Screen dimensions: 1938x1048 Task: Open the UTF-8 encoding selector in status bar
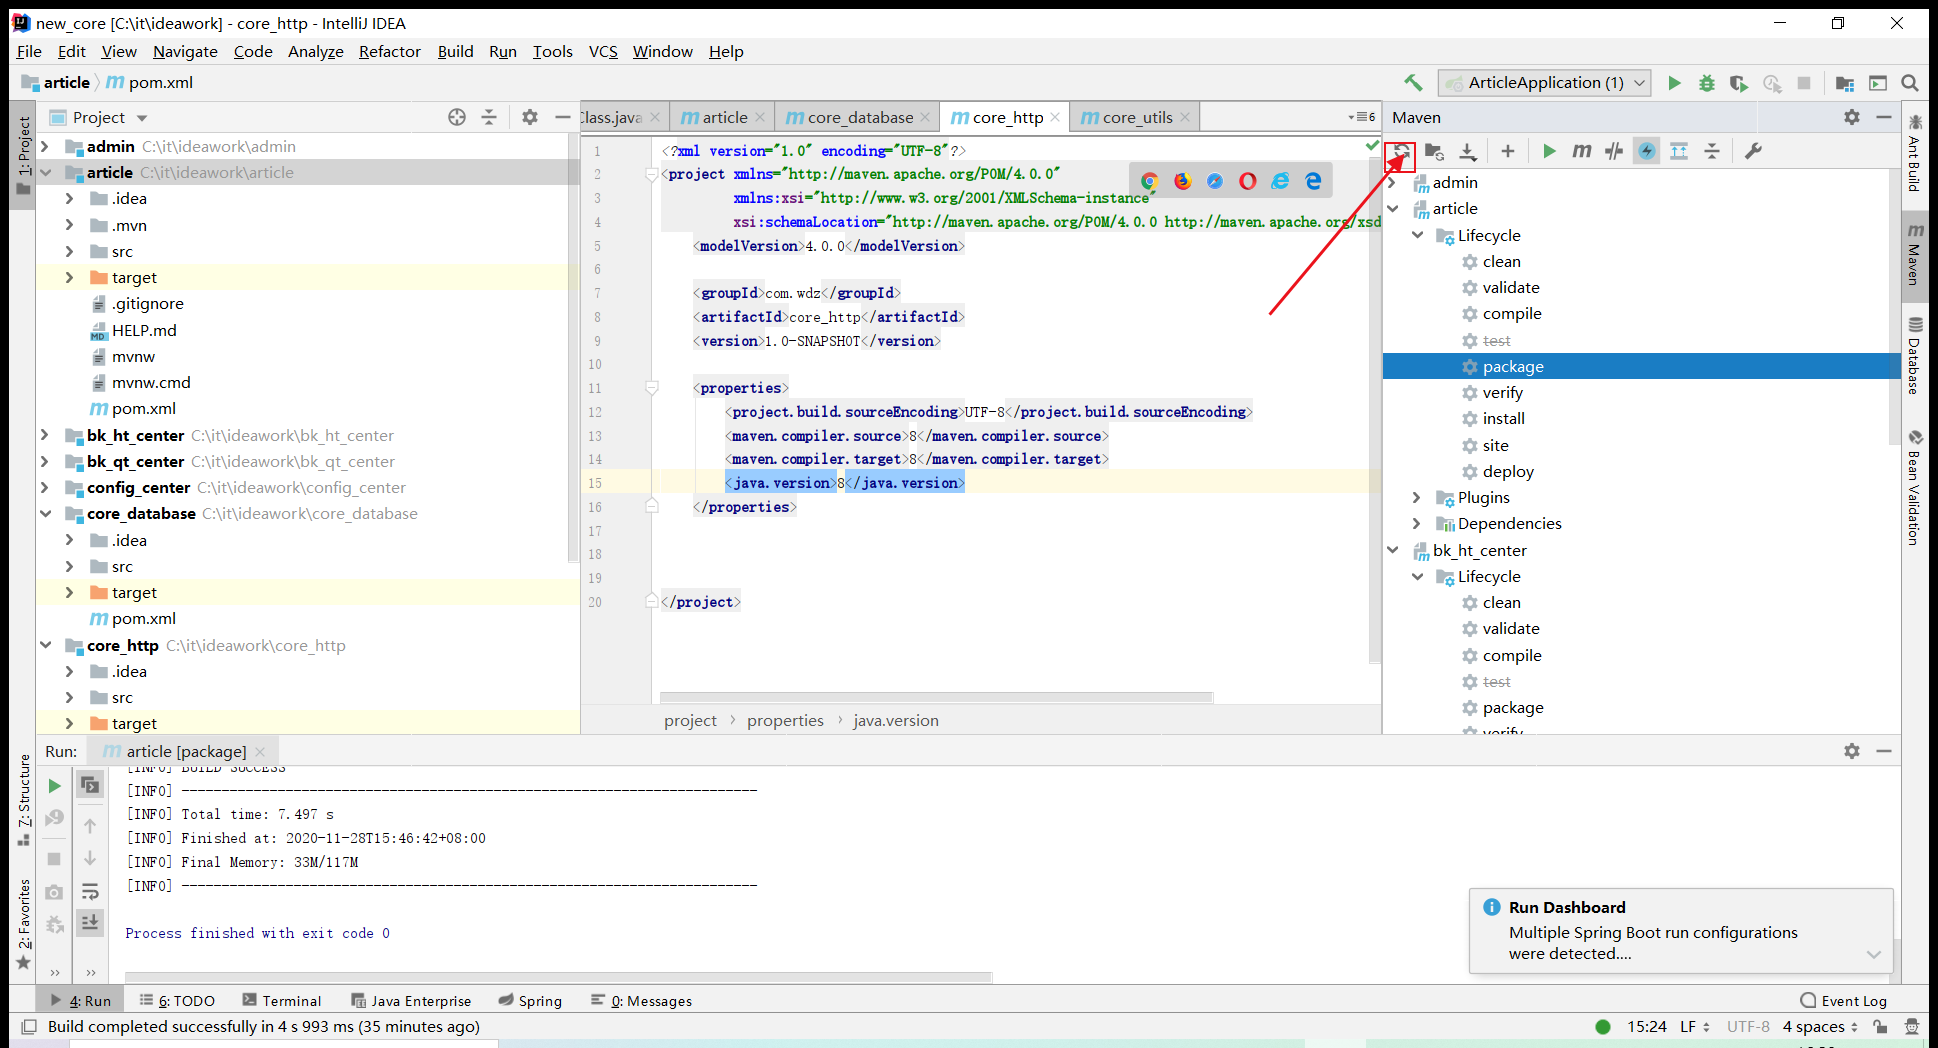point(1748,1027)
